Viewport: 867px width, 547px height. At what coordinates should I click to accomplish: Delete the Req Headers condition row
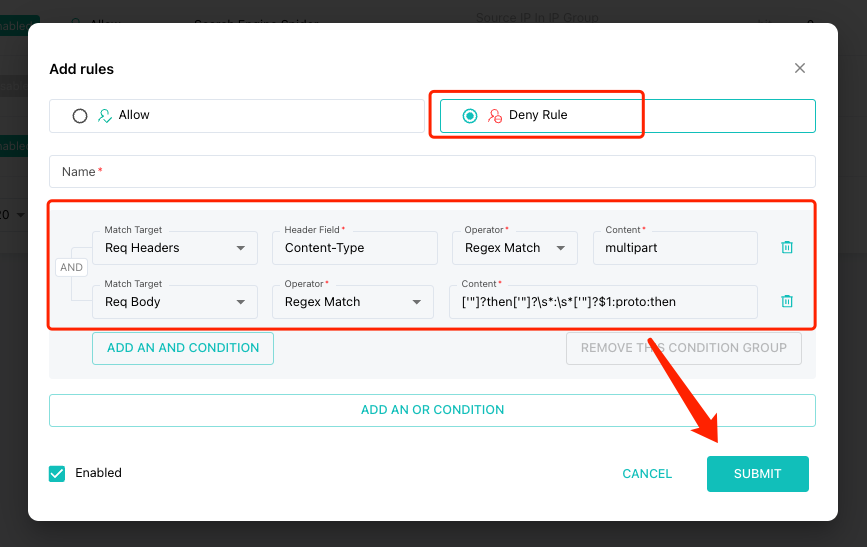[x=787, y=247]
